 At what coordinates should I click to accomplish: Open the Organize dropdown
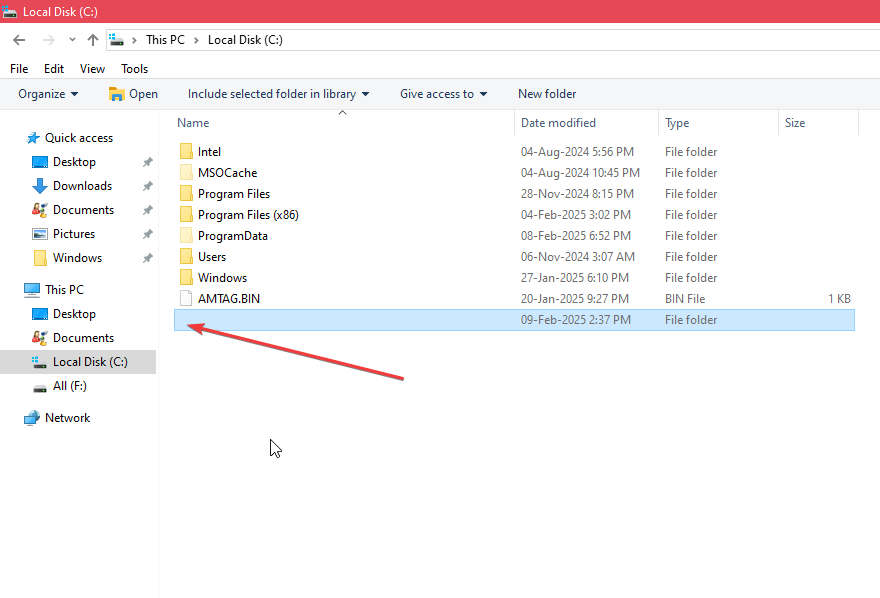pos(48,94)
